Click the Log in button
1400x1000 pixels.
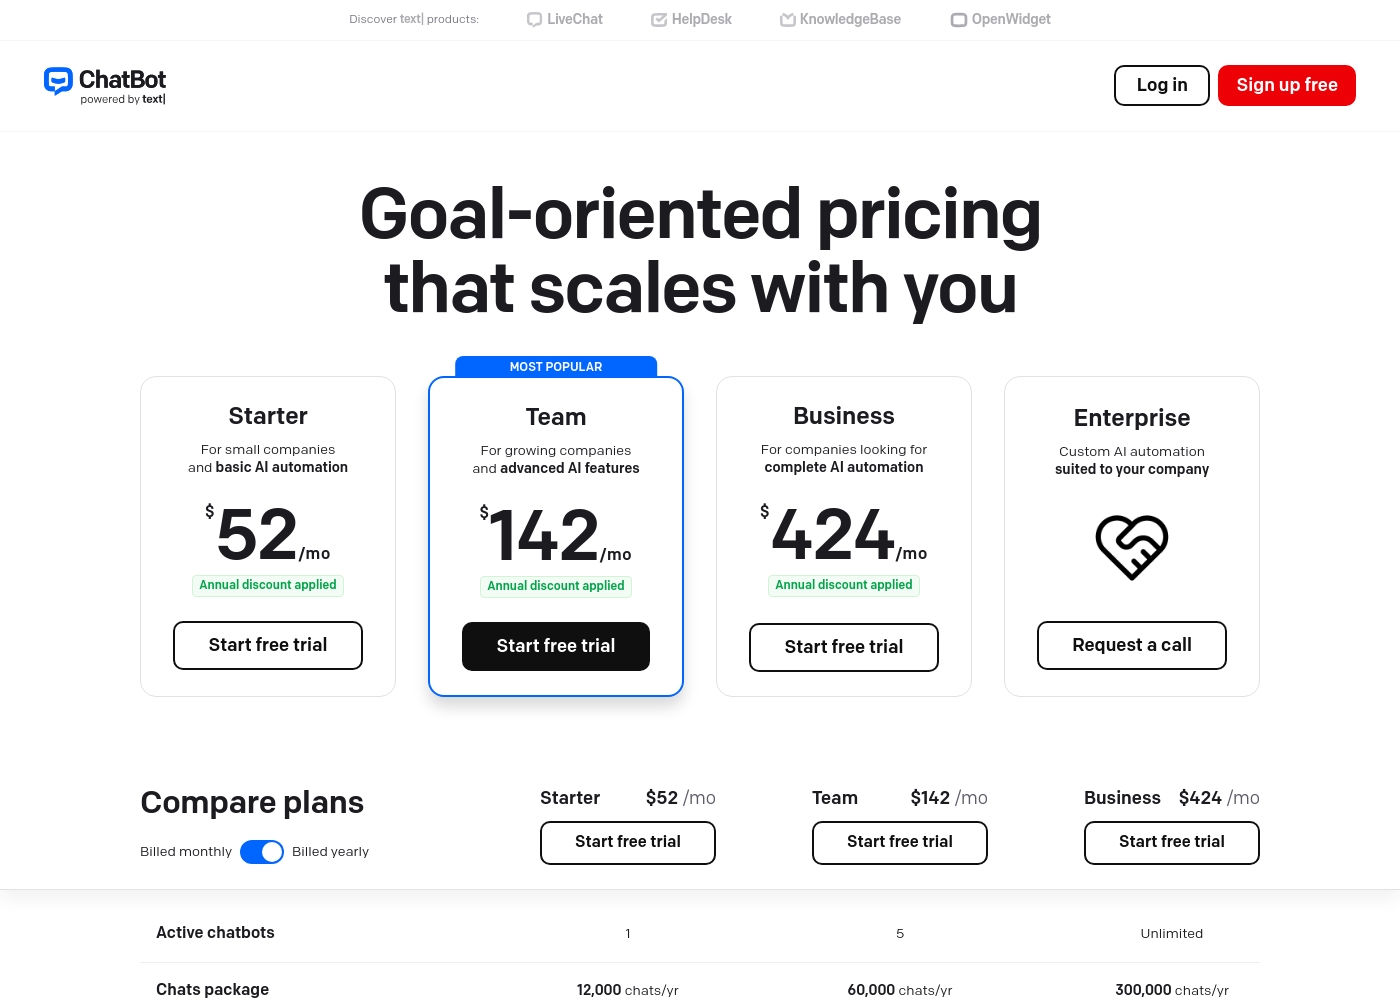coord(1162,85)
